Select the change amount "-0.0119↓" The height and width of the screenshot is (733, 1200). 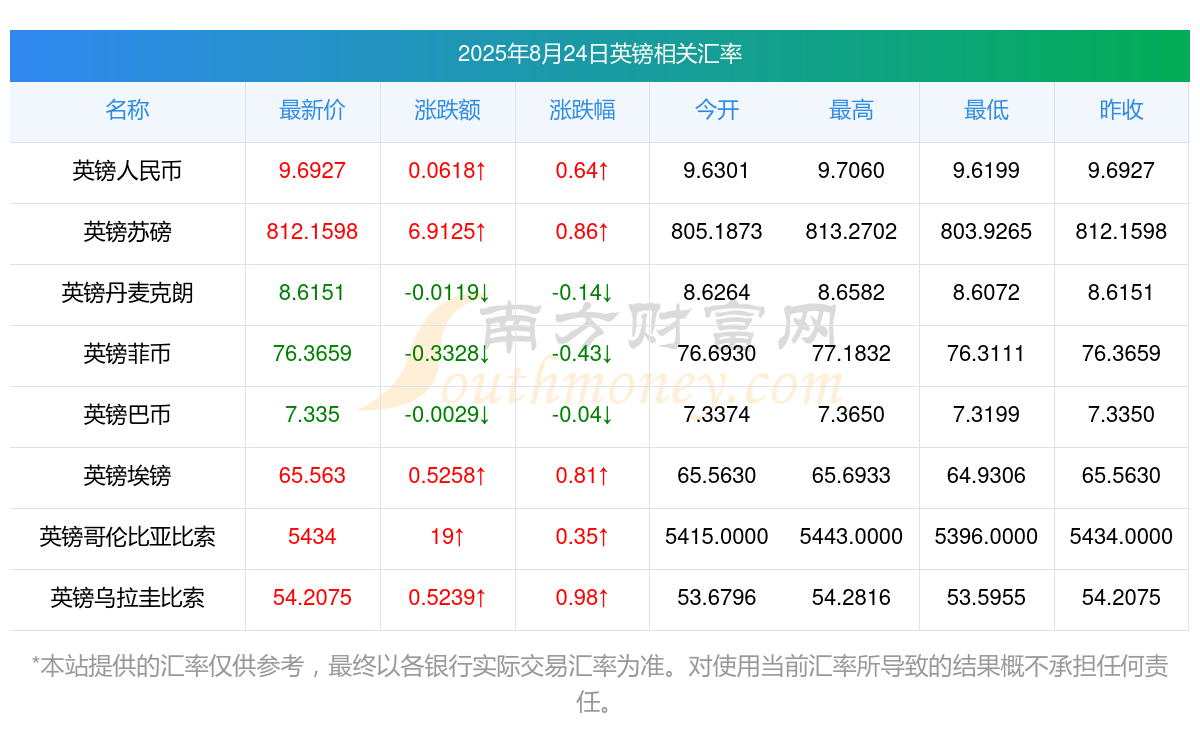coord(447,293)
